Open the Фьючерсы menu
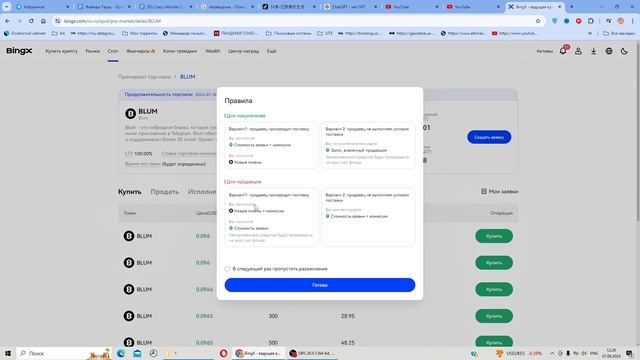Screen dimensions: 640x360 141,51
